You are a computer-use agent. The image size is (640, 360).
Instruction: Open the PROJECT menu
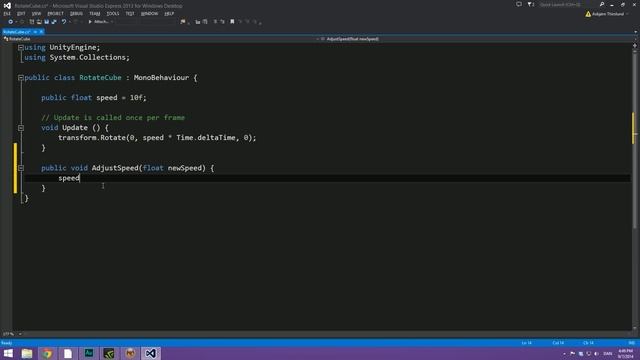pos(56,13)
